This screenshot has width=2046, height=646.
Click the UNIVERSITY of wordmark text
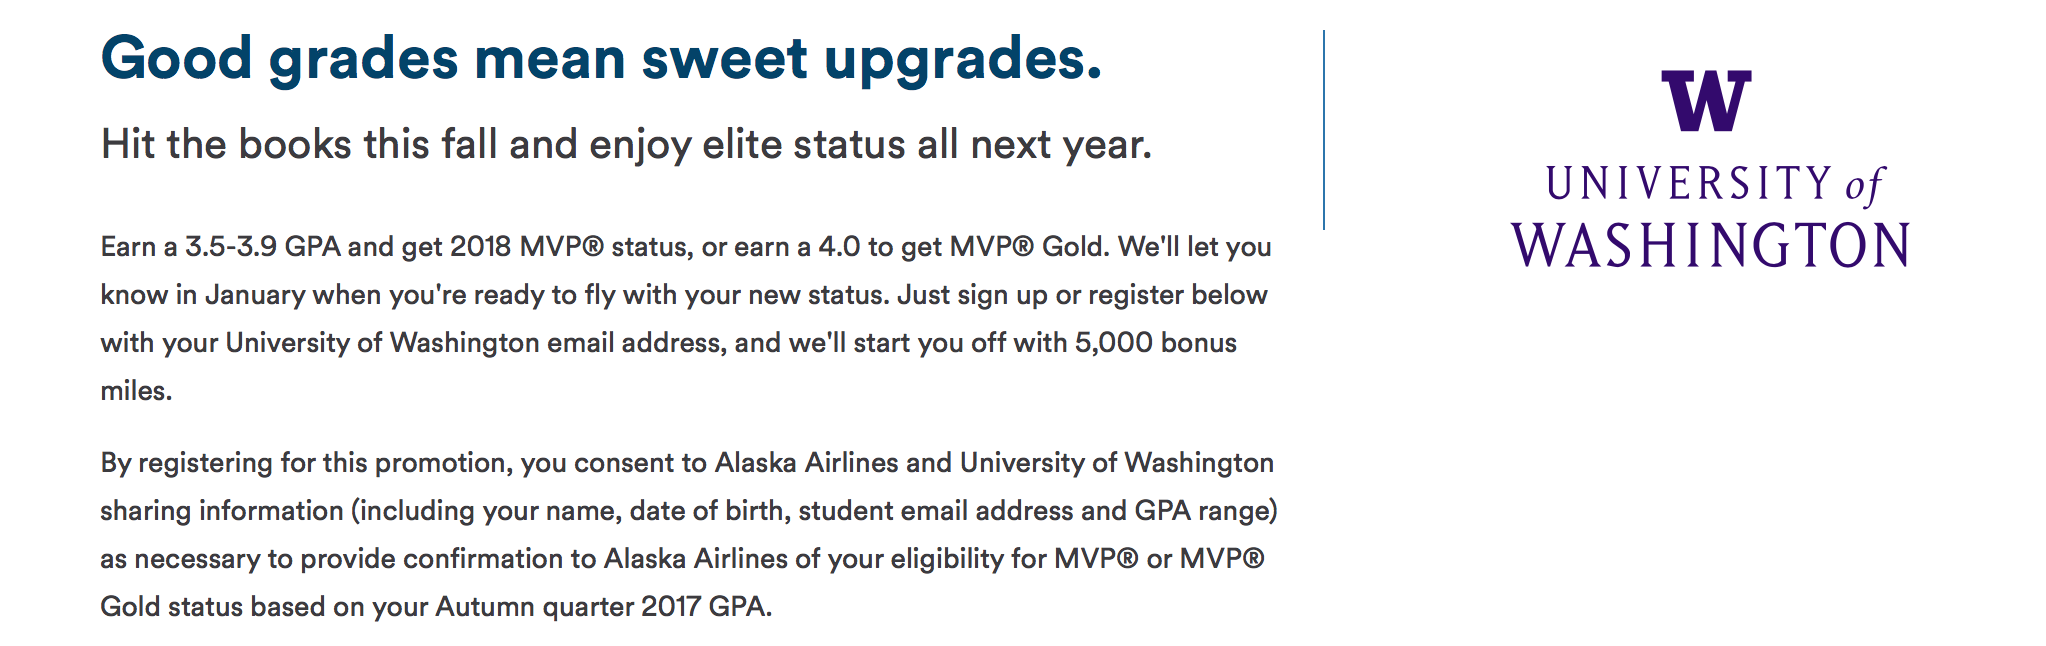[1714, 186]
